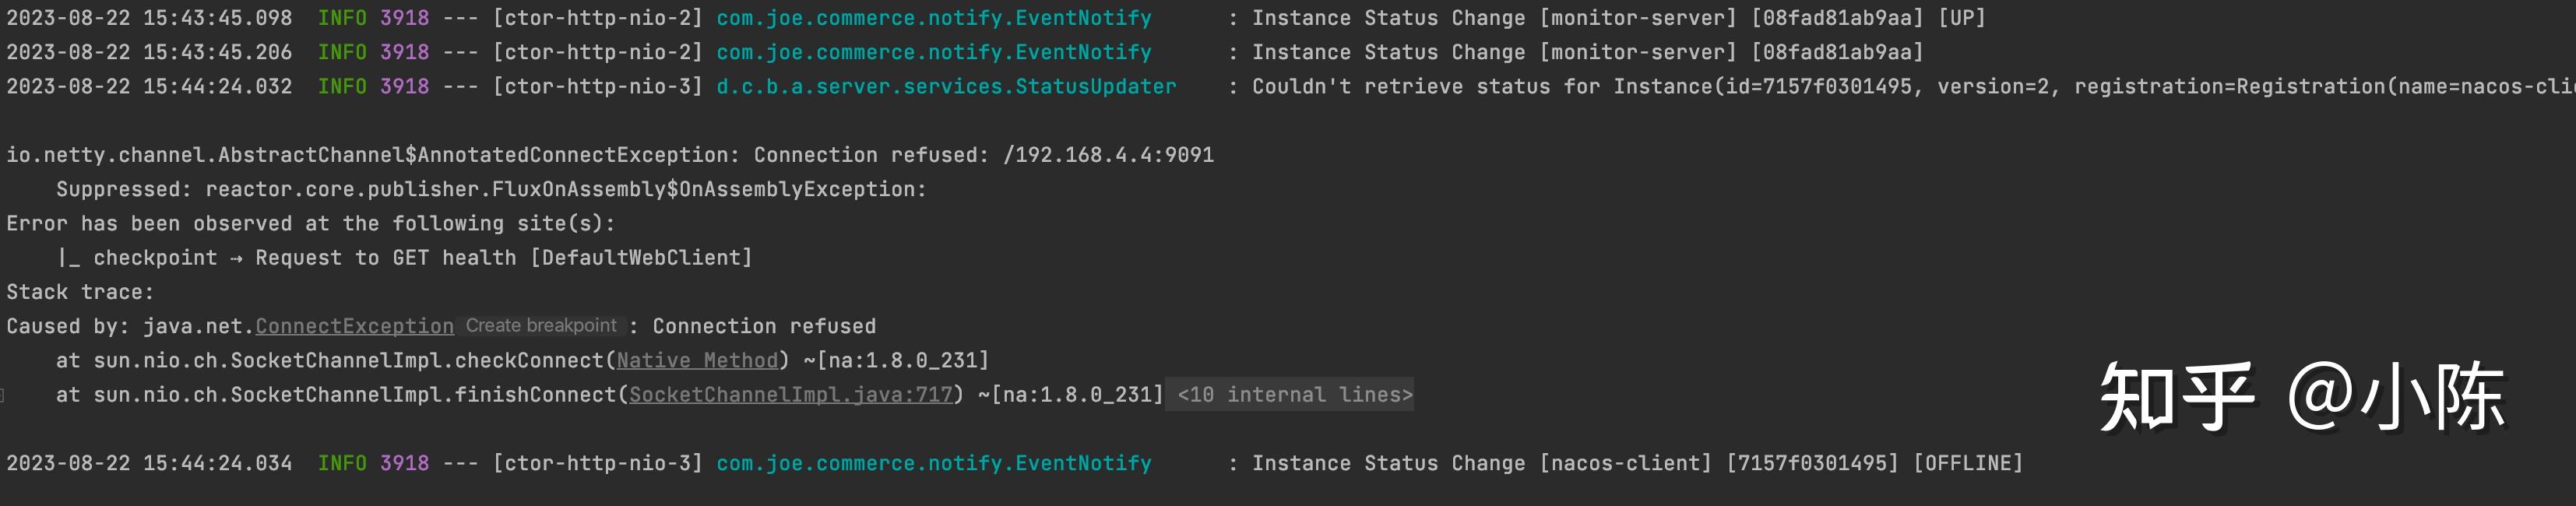Click the fold marker beside the finishConnect line
This screenshot has height=506, width=2576.
[3, 395]
